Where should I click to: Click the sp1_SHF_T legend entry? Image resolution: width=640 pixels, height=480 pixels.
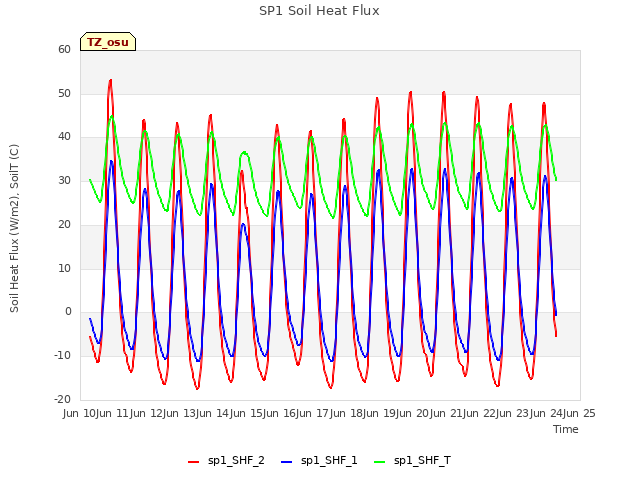coord(412,461)
